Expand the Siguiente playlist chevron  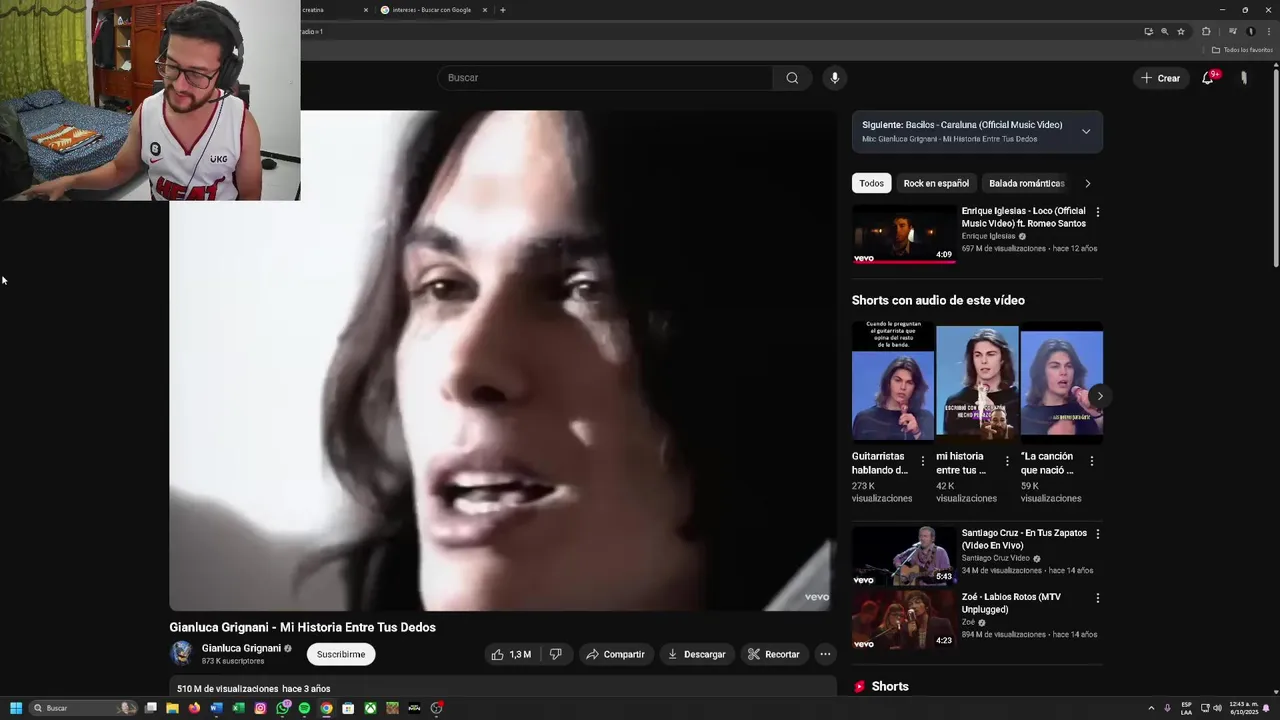coord(1086,131)
